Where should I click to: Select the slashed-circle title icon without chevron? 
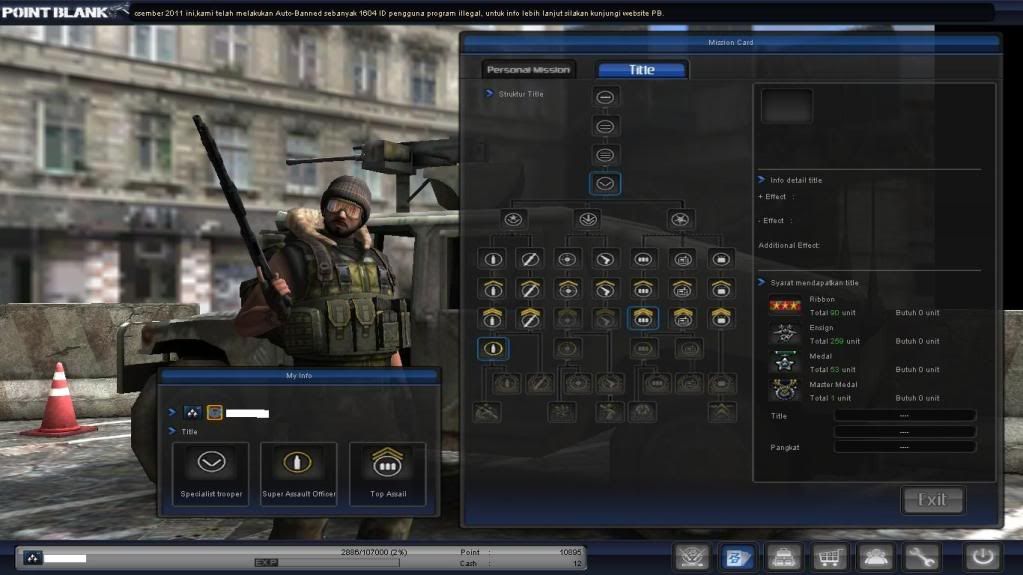coord(529,259)
